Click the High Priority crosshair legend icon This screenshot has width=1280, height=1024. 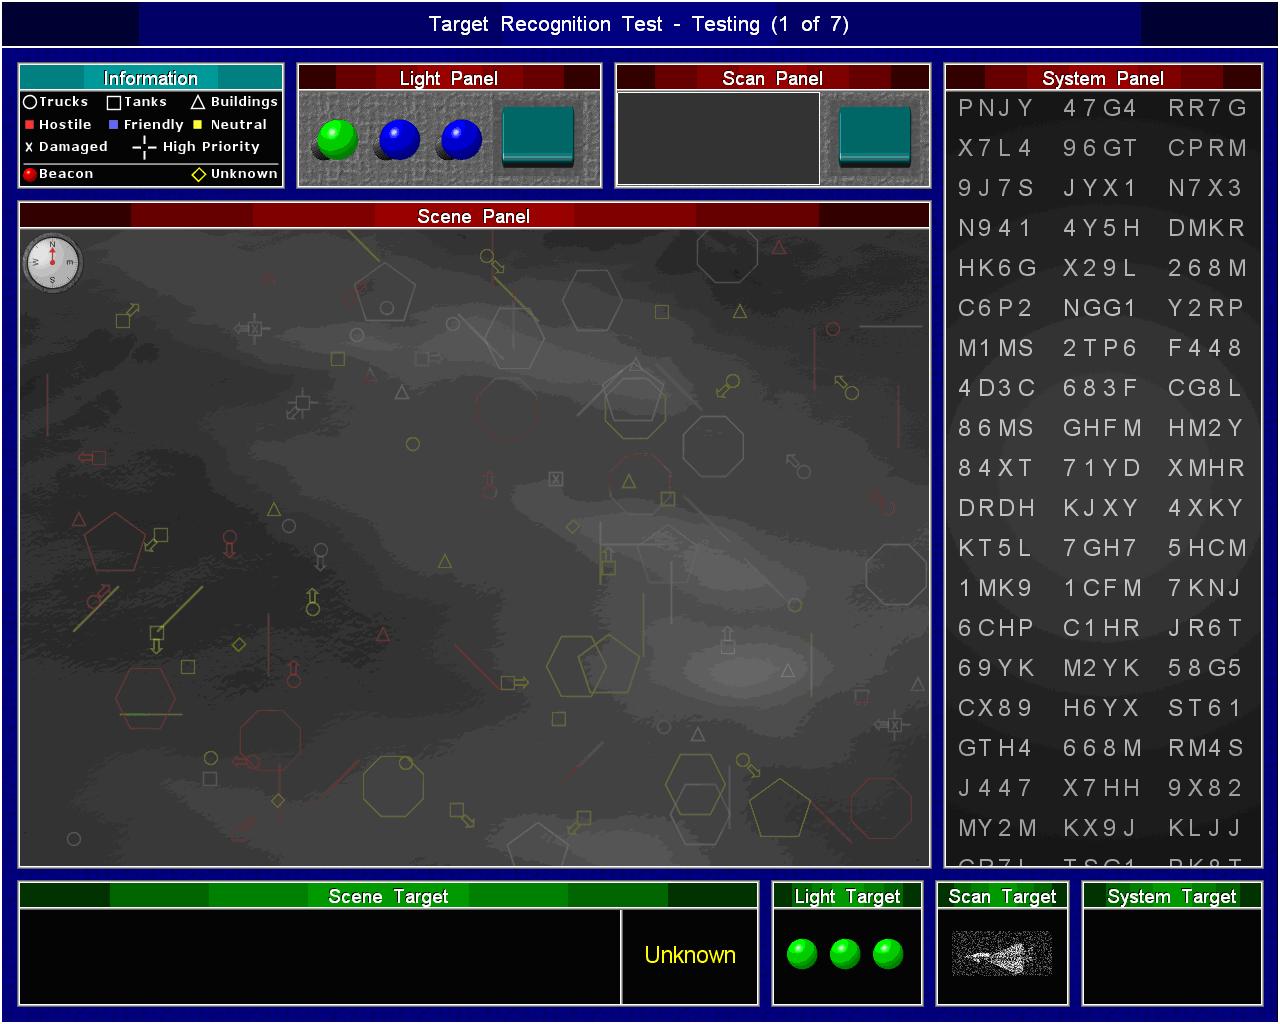144,148
